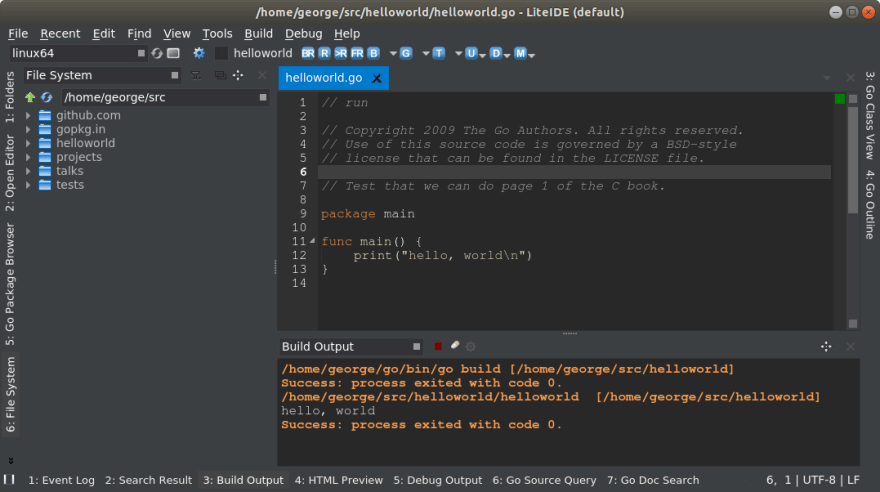Go up one folder with green arrow
This screenshot has height=492, width=880.
[30, 98]
